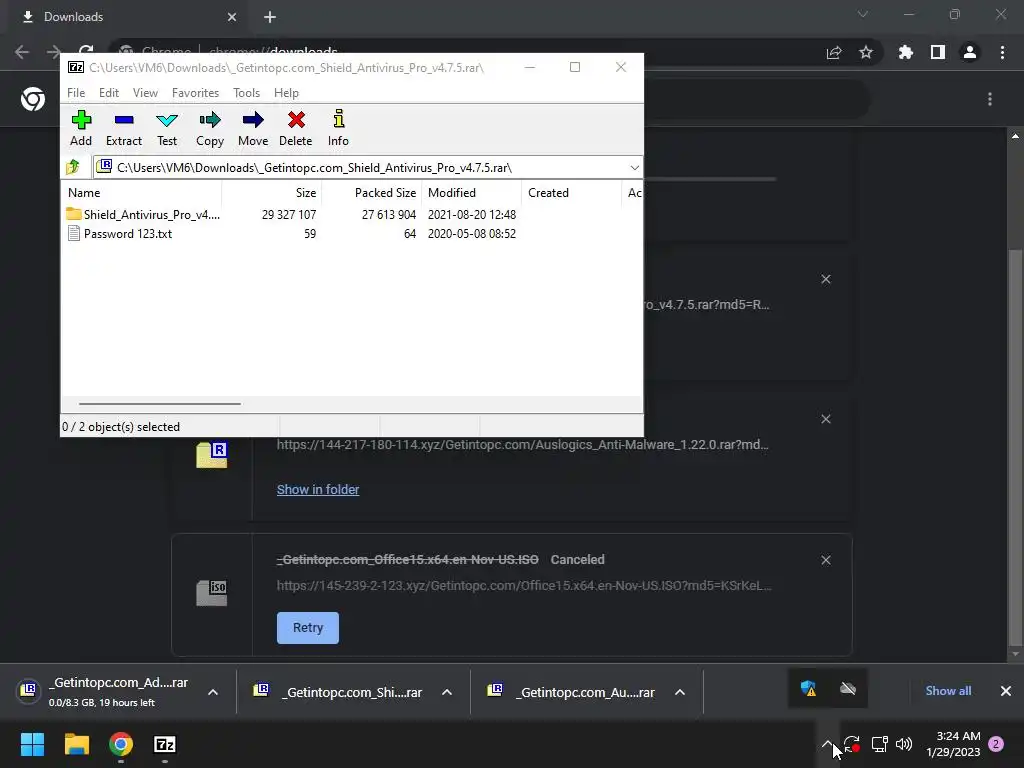Open the taskbar volume icon

coord(904,744)
